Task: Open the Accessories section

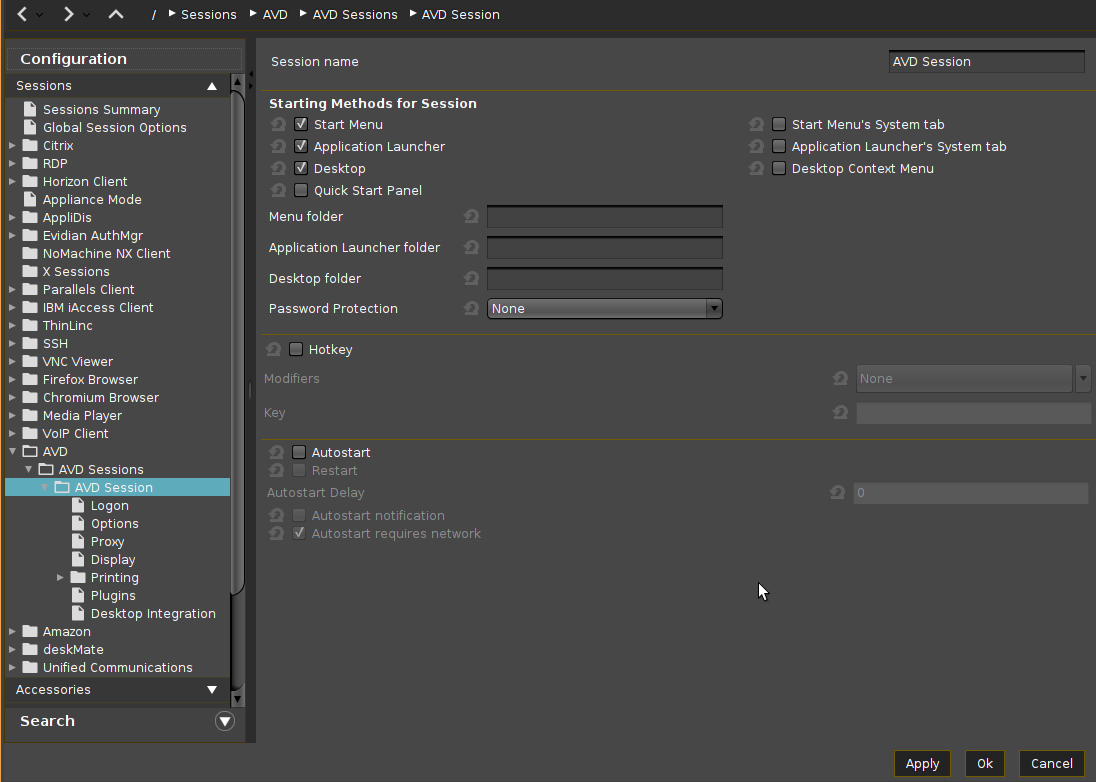Action: tap(115, 690)
